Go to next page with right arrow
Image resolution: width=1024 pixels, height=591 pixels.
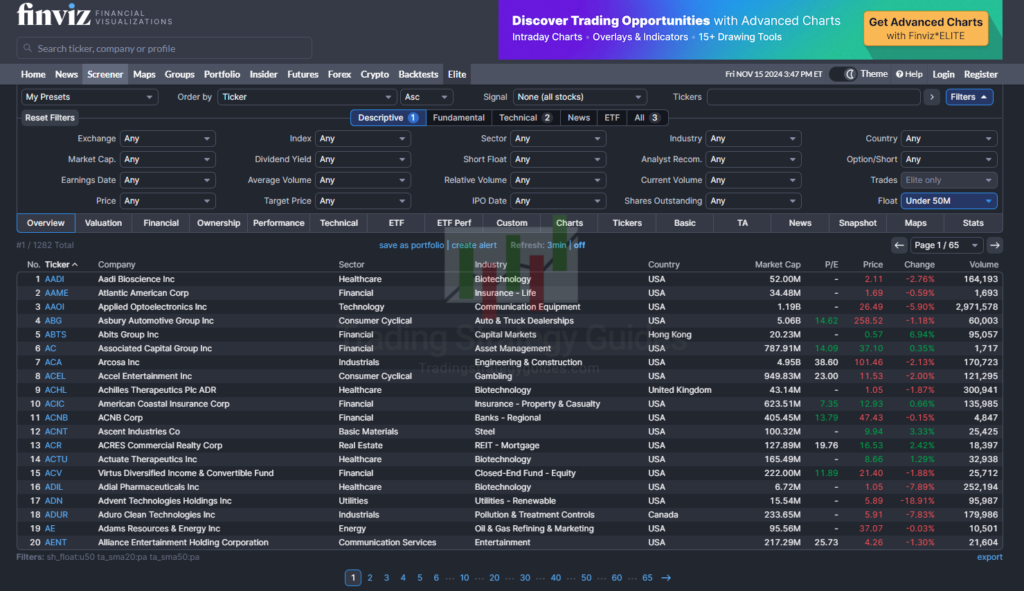point(994,245)
